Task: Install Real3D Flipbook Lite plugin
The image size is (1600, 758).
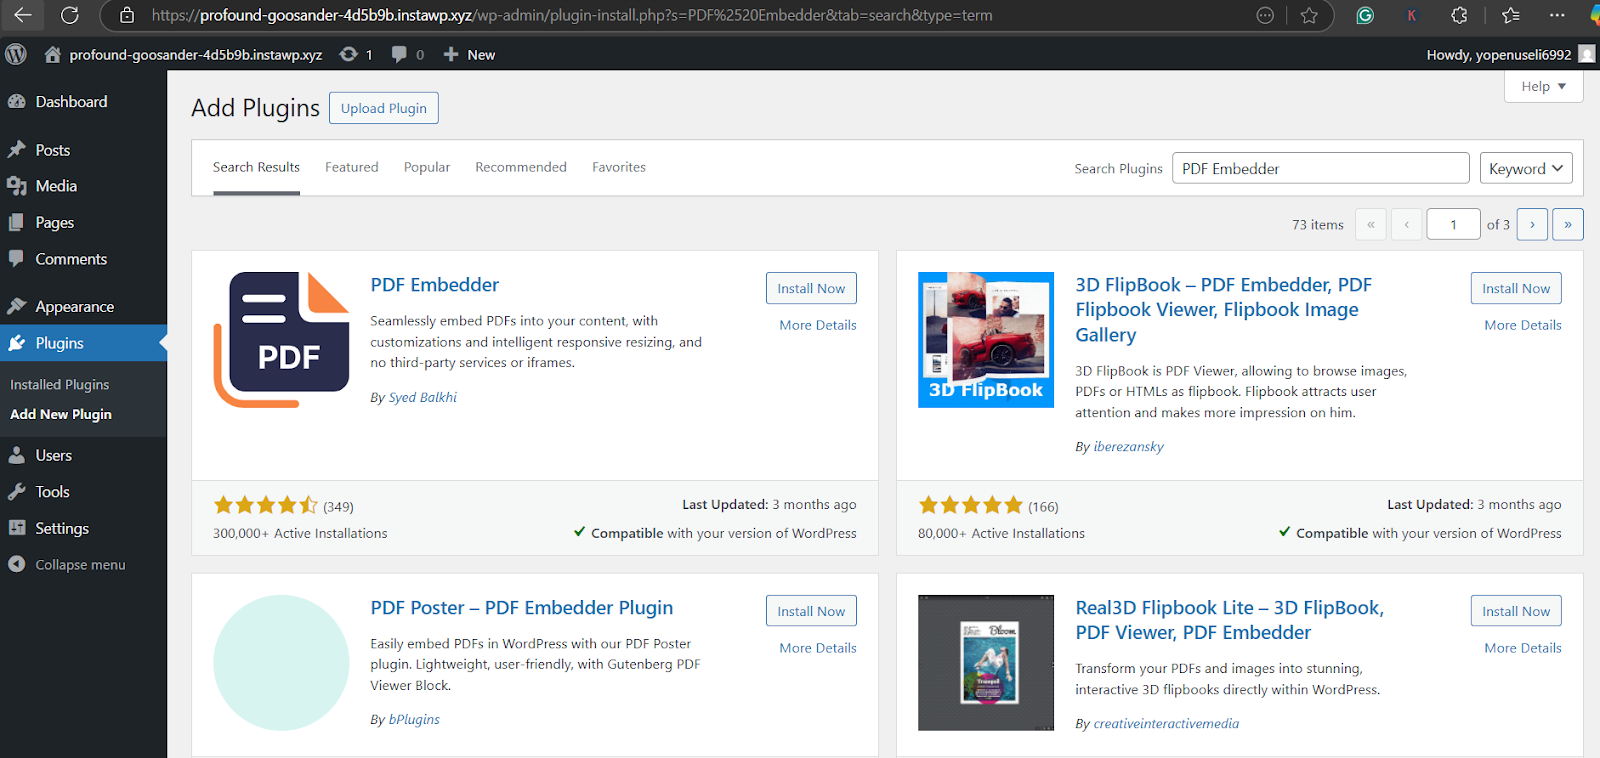Action: pyautogui.click(x=1516, y=611)
